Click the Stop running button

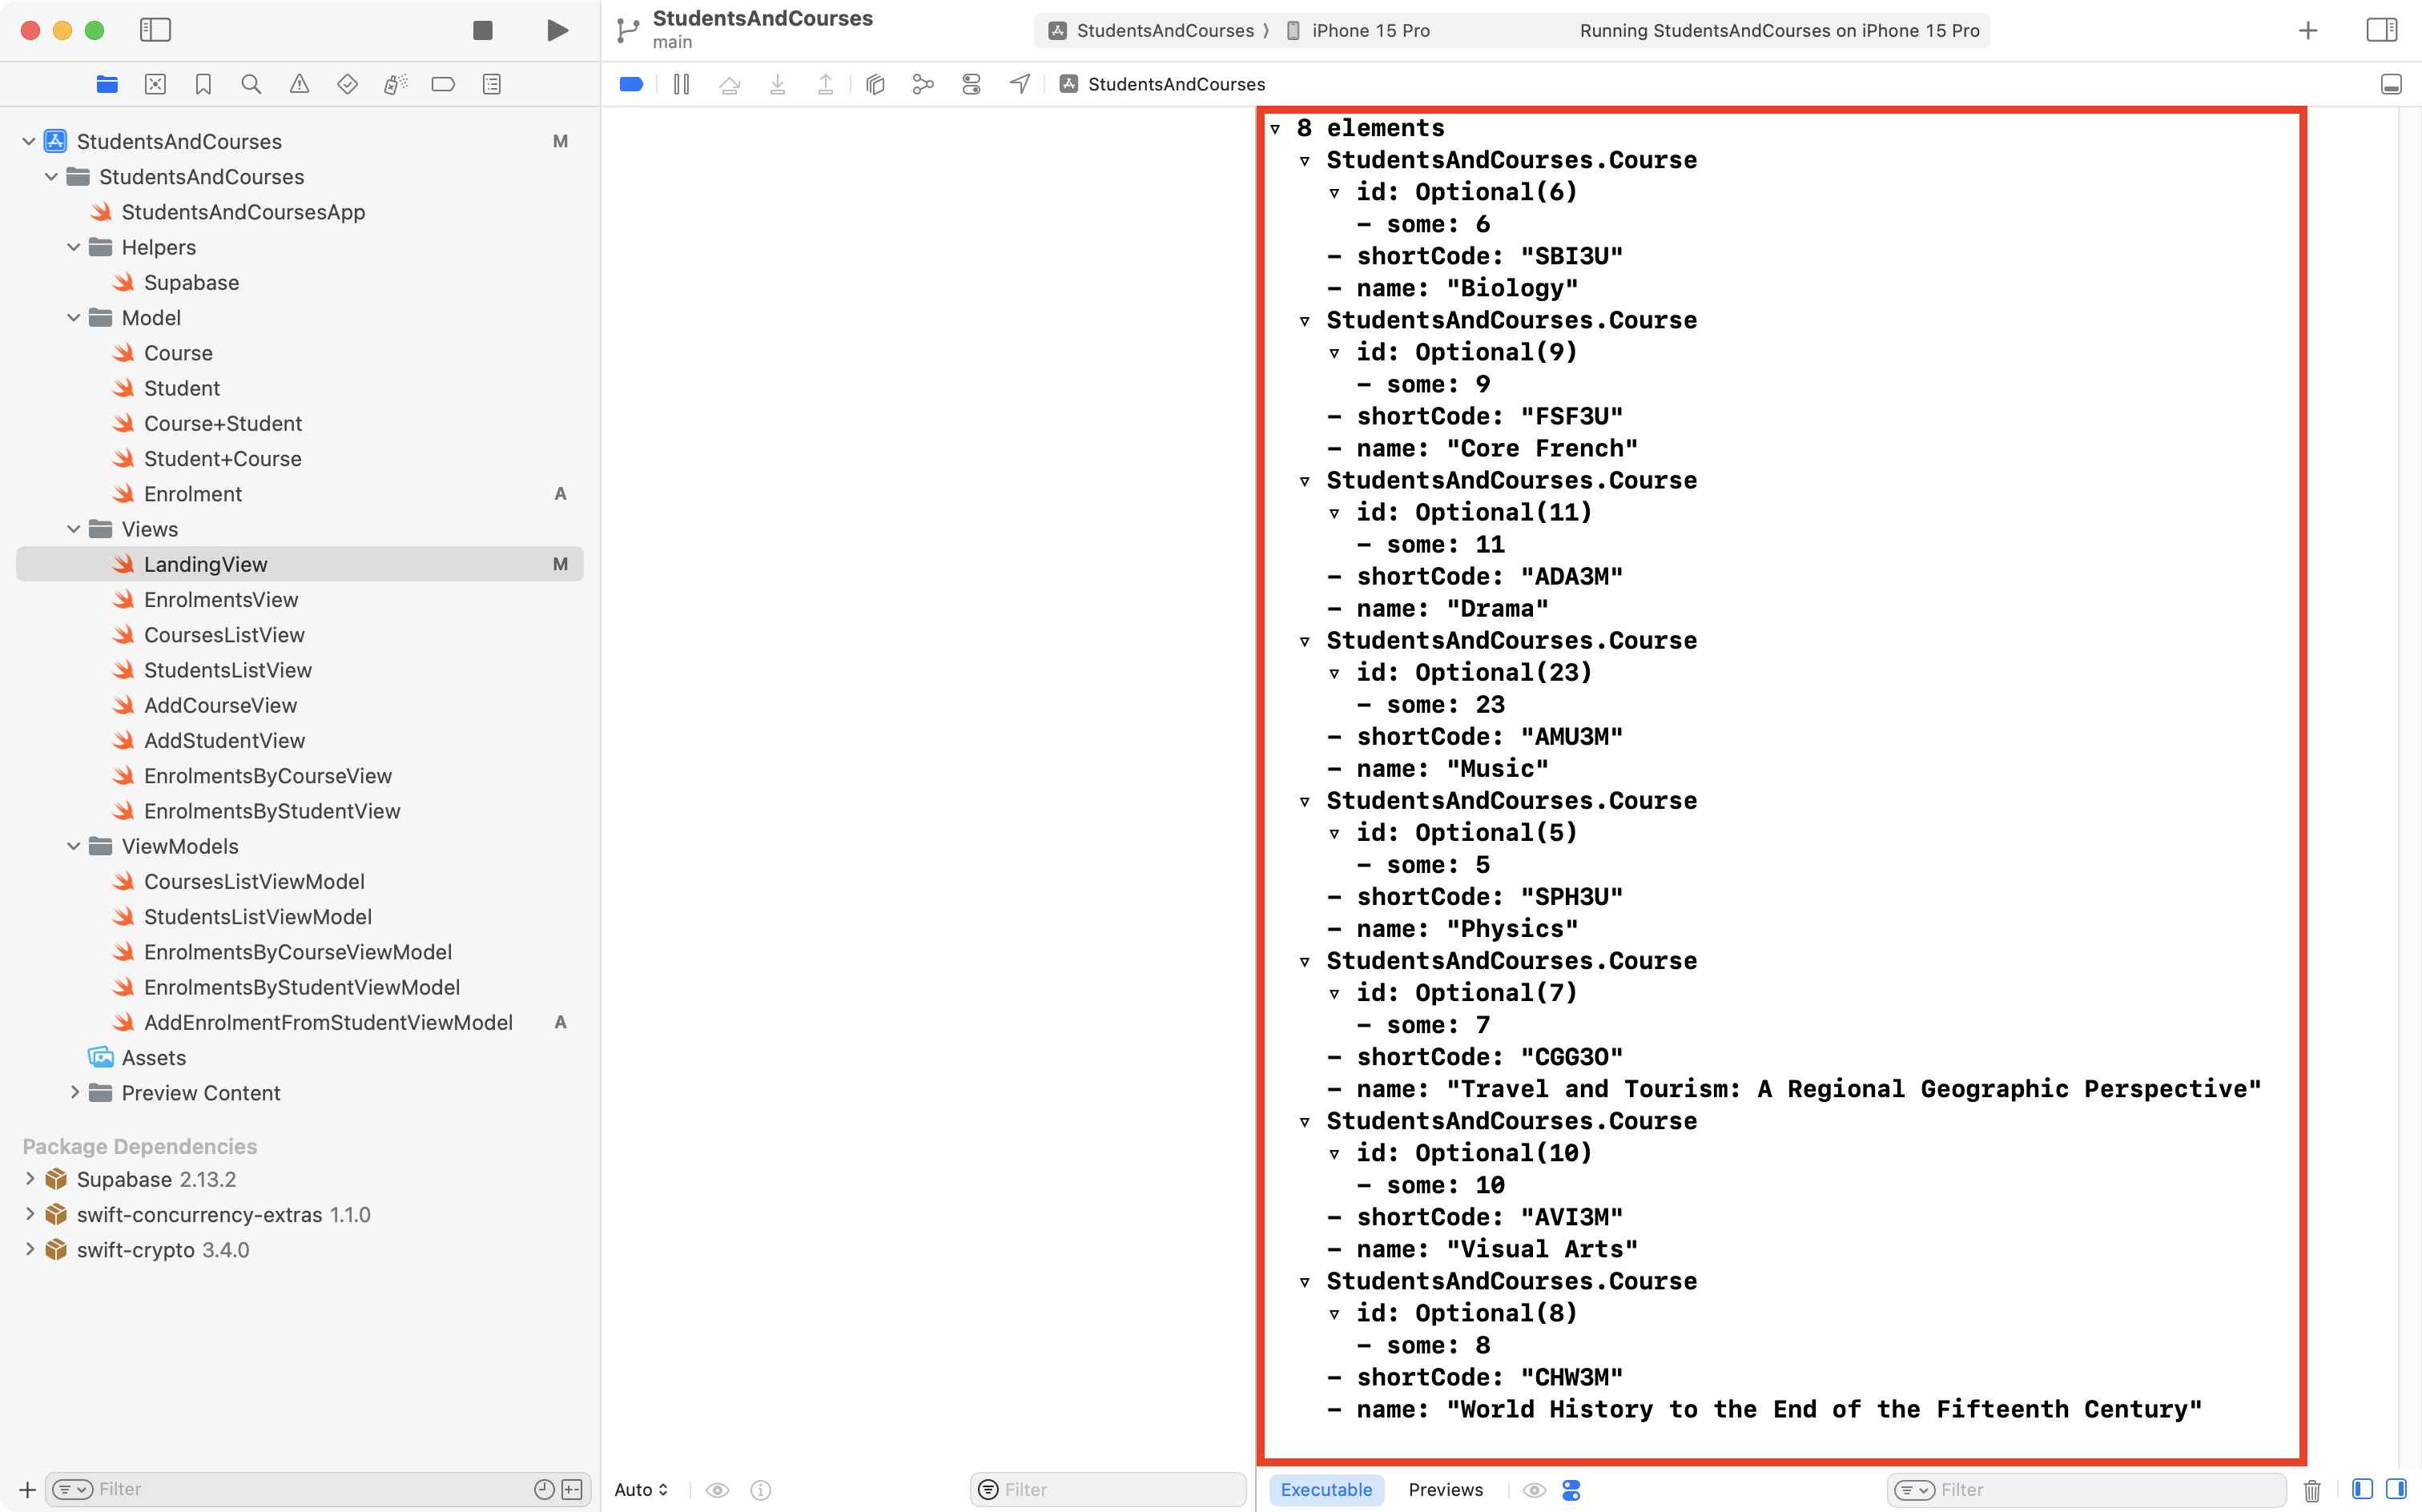click(482, 30)
